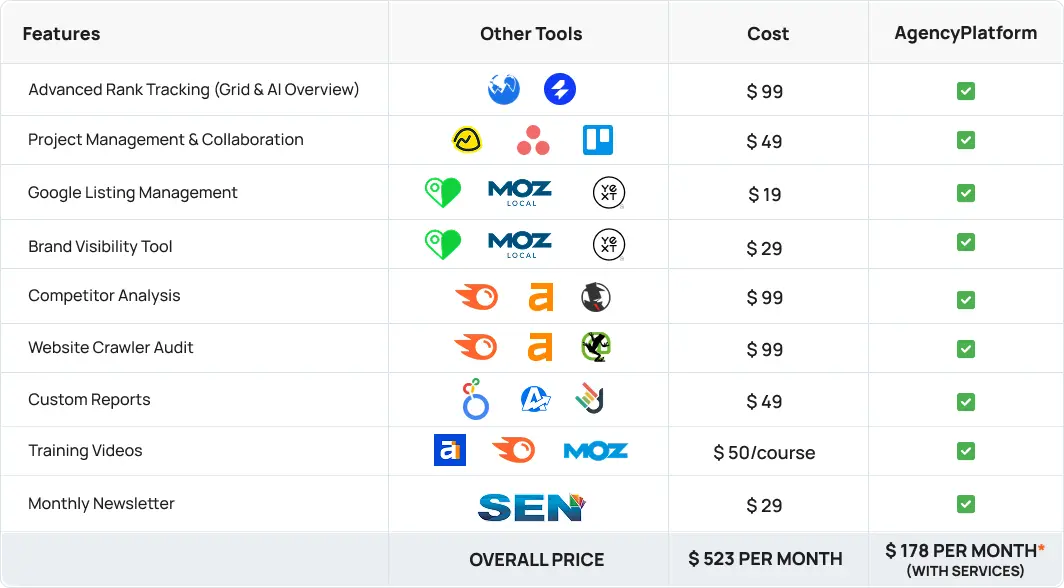This screenshot has height=588, width=1064.
Task: Click the SEN newsletter logo
Action: point(531,507)
